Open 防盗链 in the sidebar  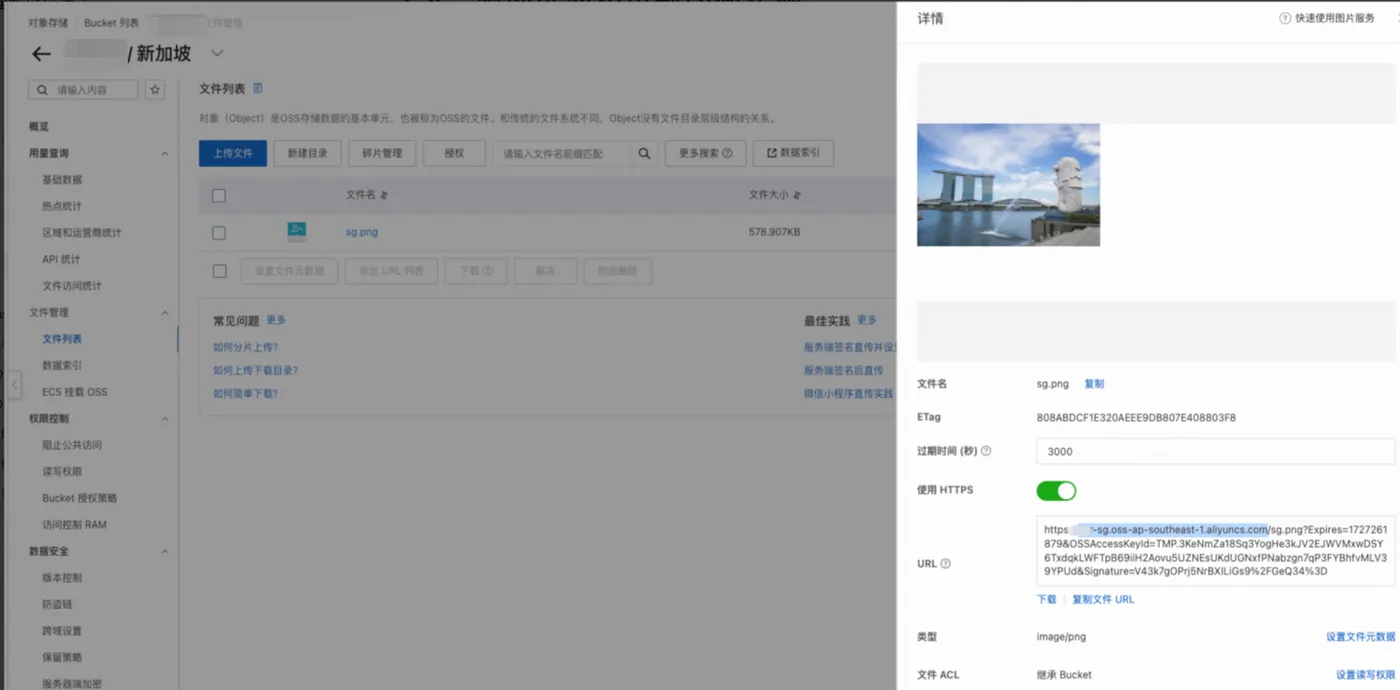tap(57, 604)
